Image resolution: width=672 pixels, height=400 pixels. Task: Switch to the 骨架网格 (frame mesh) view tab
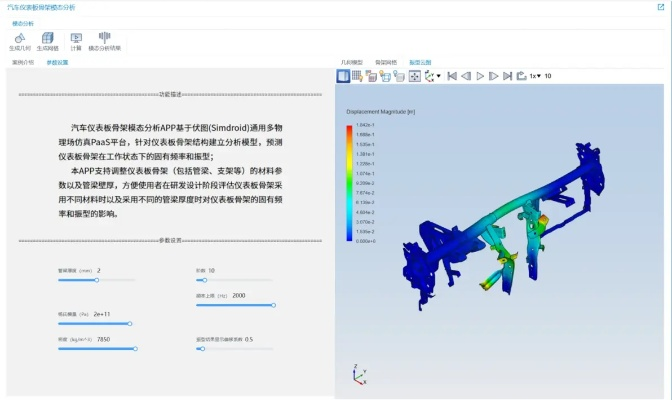(386, 63)
